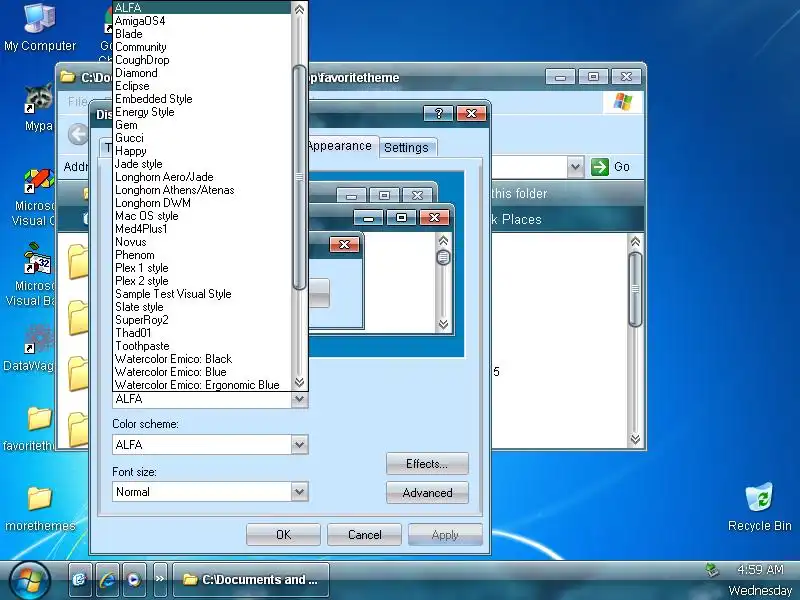The height and width of the screenshot is (600, 800).
Task: Click the style list scroll down arrow
Action: pyautogui.click(x=299, y=383)
